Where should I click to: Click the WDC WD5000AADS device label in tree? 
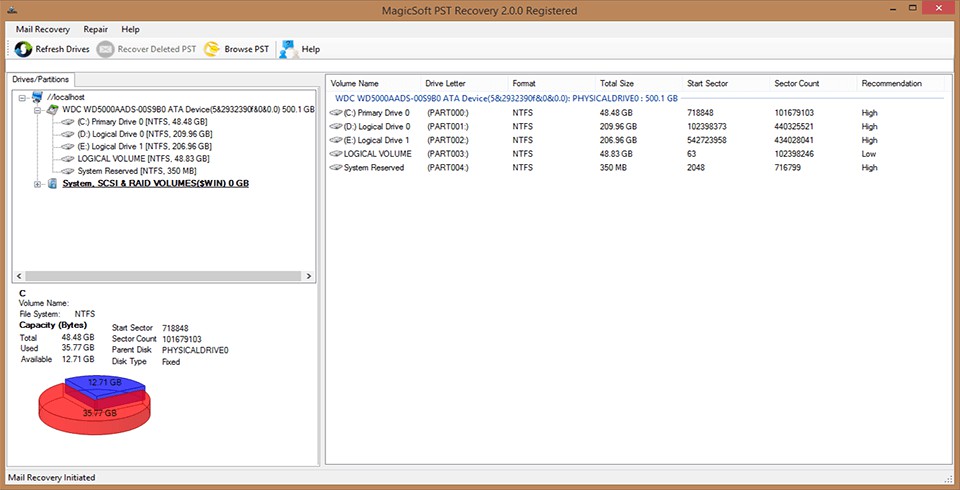[189, 110]
